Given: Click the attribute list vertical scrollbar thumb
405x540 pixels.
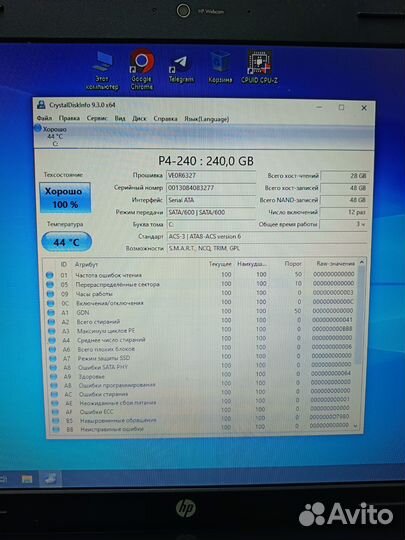Looking at the screenshot, I should 361,315.
